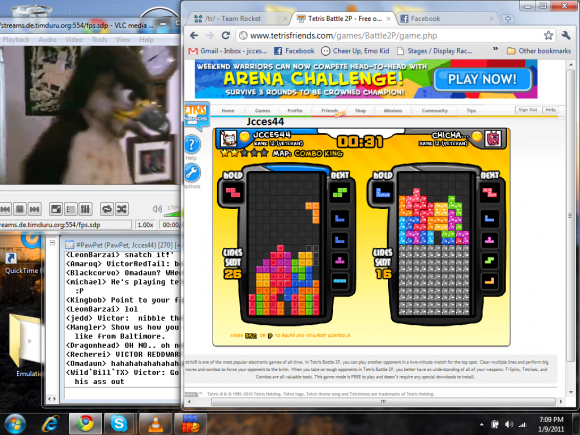Click Help button next to Sign Out
This screenshot has height=435, width=580.
pyautogui.click(x=550, y=110)
